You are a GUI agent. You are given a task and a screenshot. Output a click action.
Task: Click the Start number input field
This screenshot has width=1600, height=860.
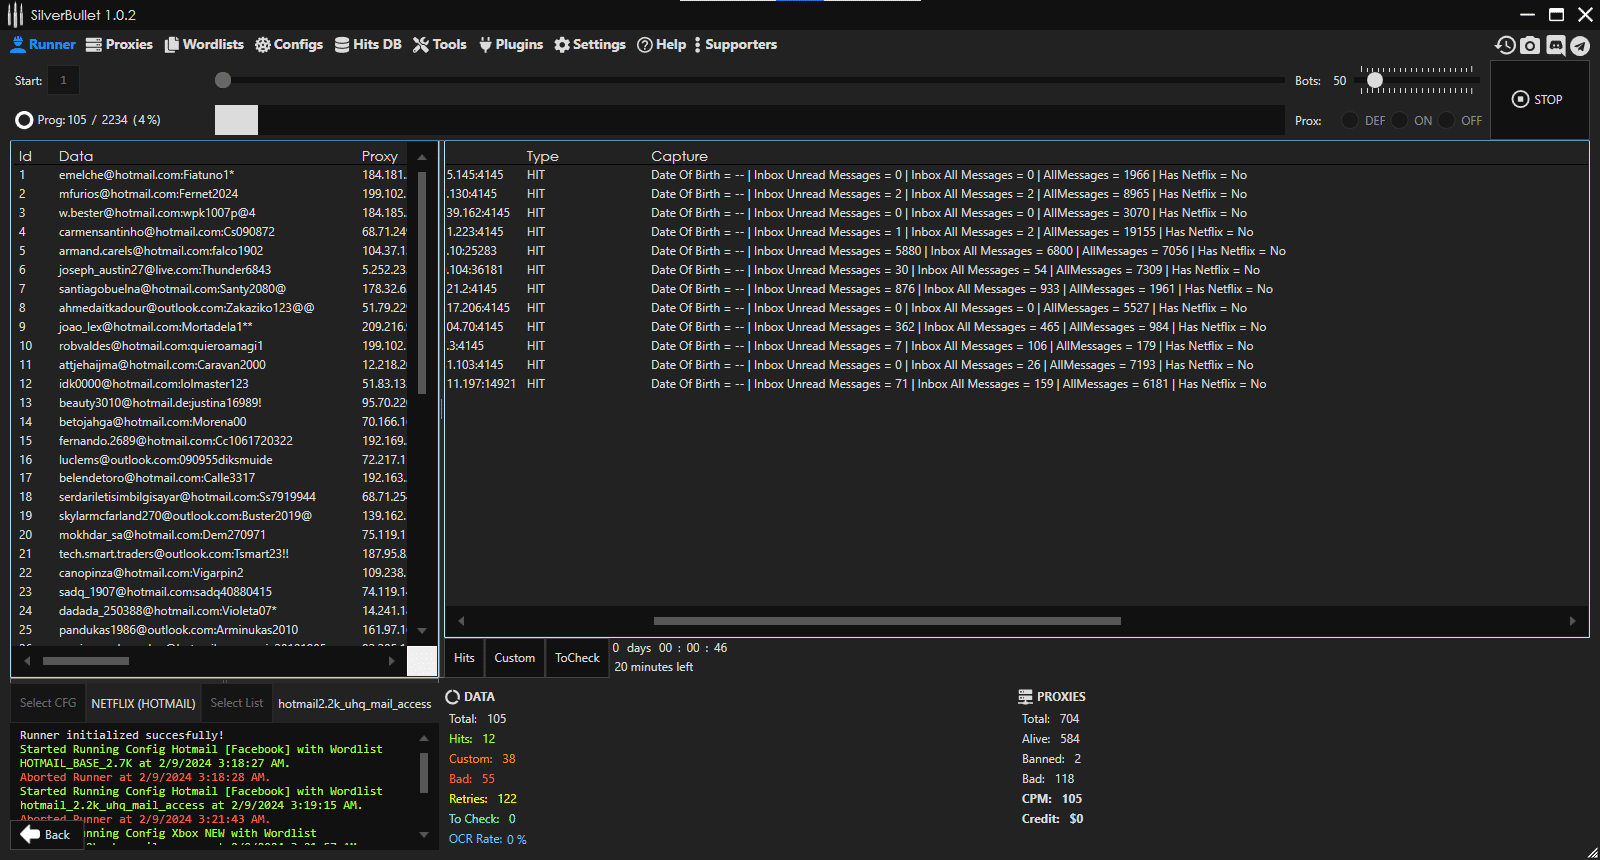[x=64, y=80]
